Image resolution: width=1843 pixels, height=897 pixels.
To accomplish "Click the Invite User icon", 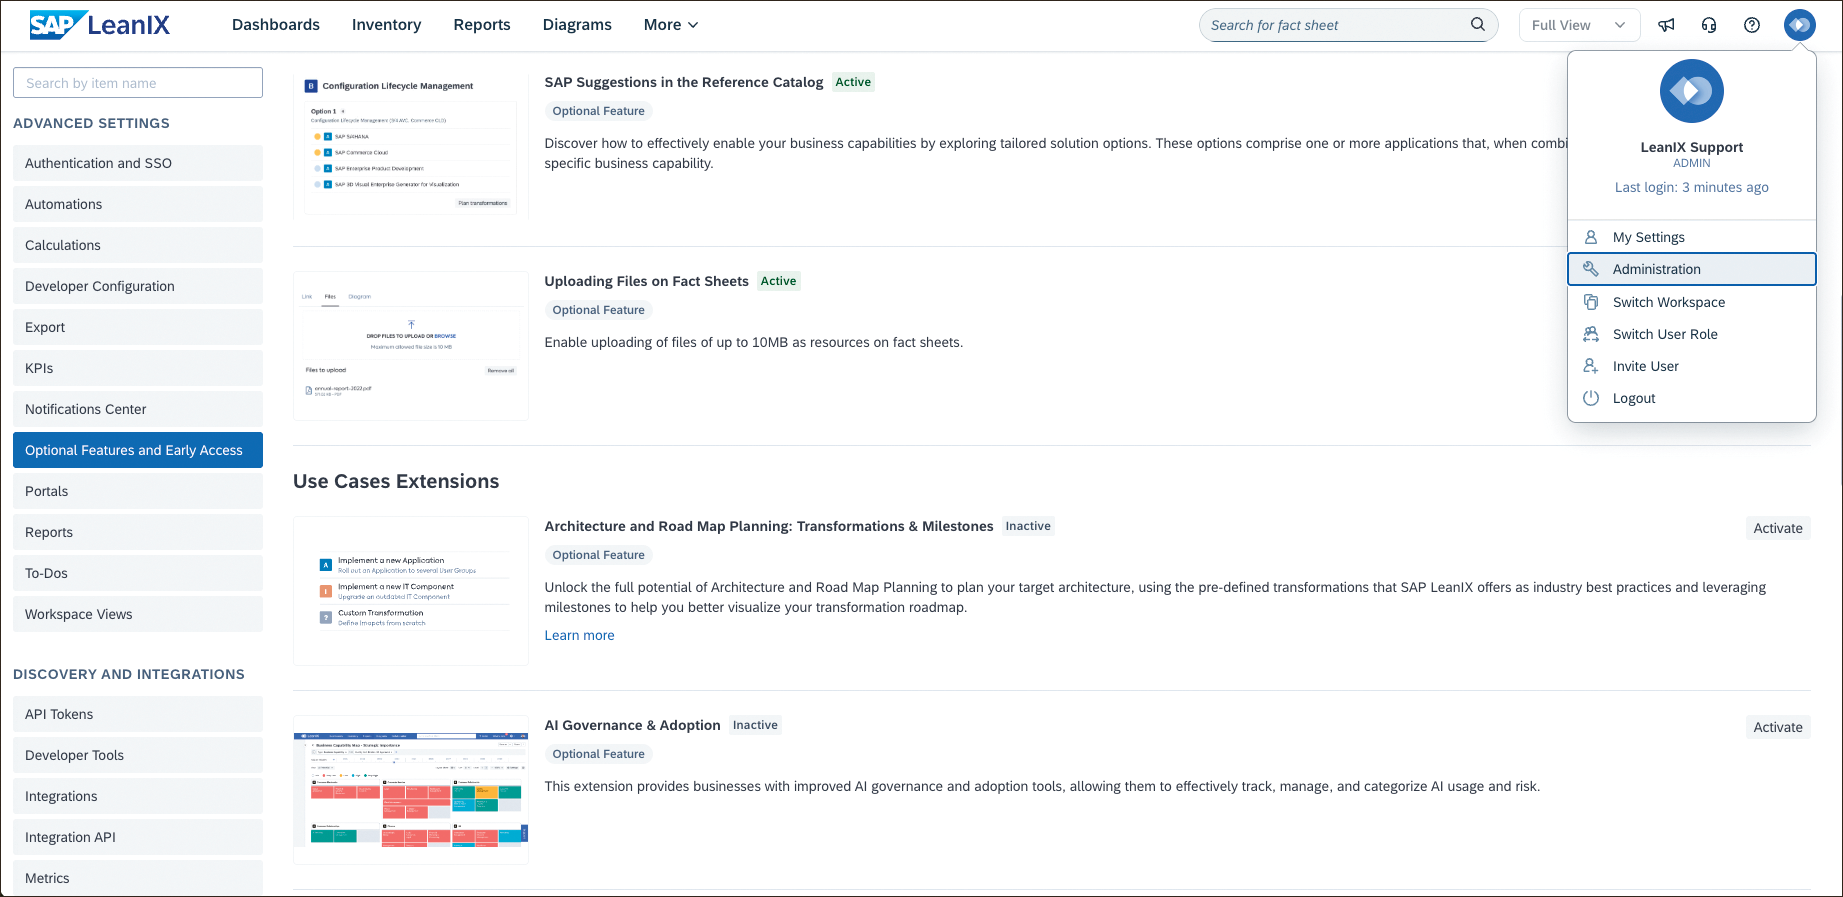I will click(x=1591, y=366).
